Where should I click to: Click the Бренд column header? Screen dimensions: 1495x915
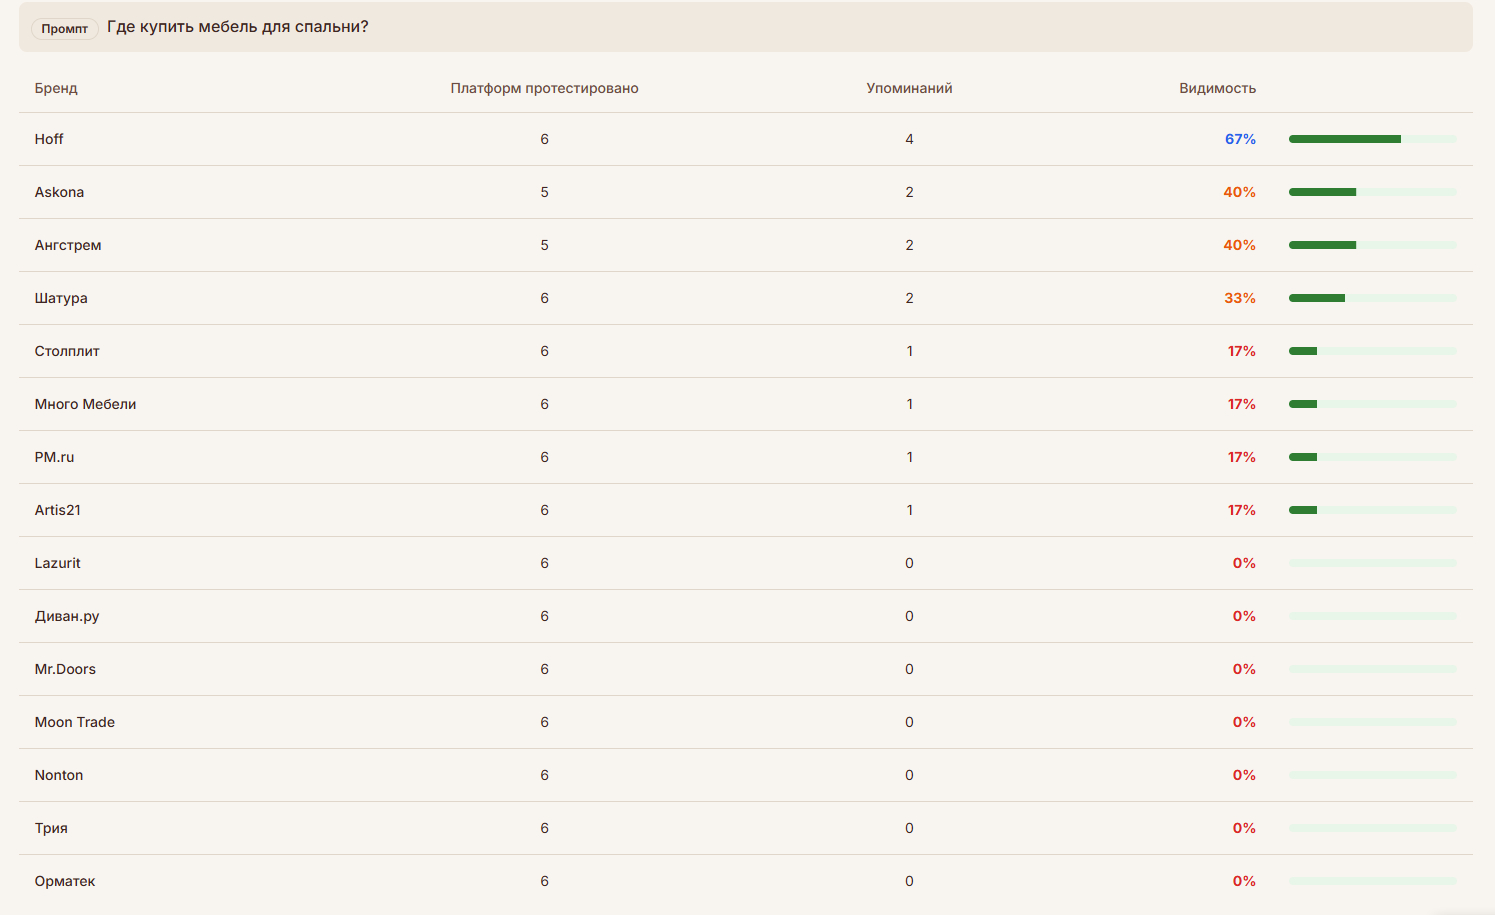56,88
